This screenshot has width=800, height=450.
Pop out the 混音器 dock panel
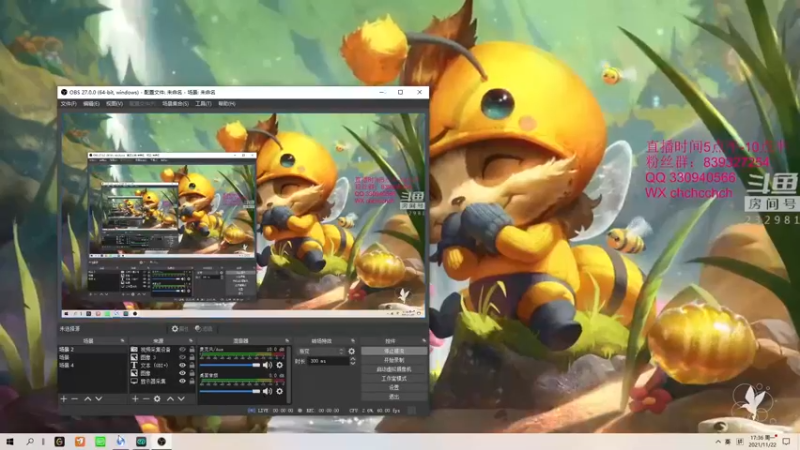(287, 340)
